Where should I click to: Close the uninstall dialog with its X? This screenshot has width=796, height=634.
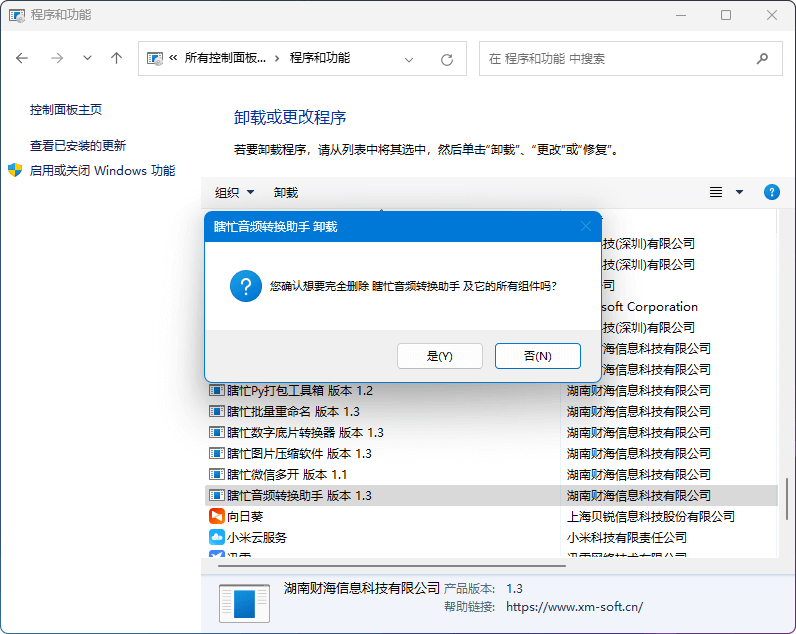point(586,226)
